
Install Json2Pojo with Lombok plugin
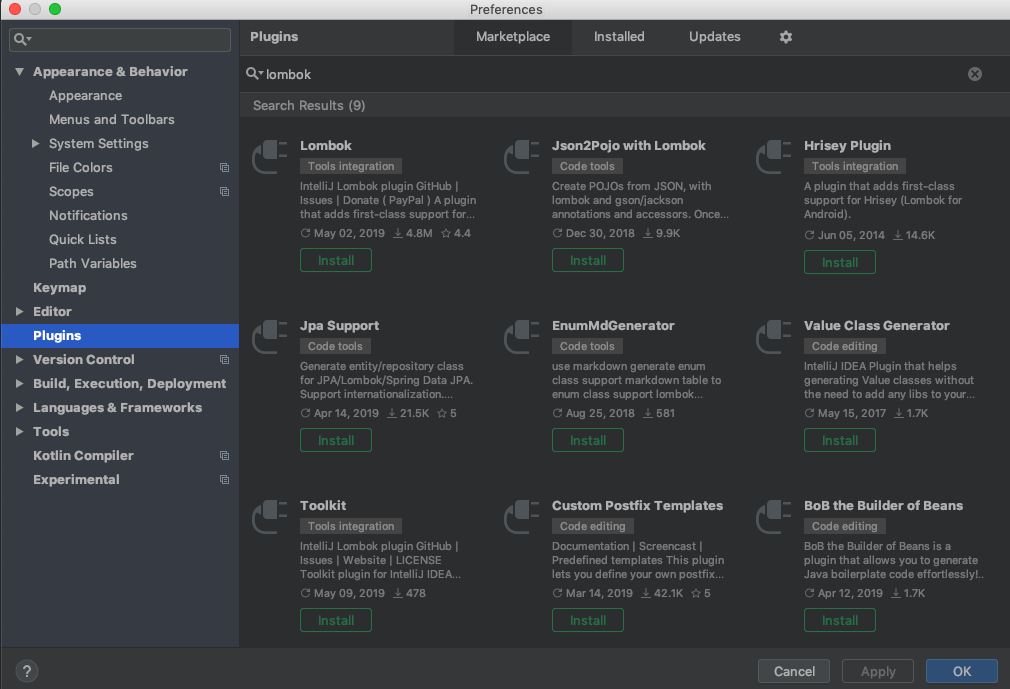coord(587,260)
